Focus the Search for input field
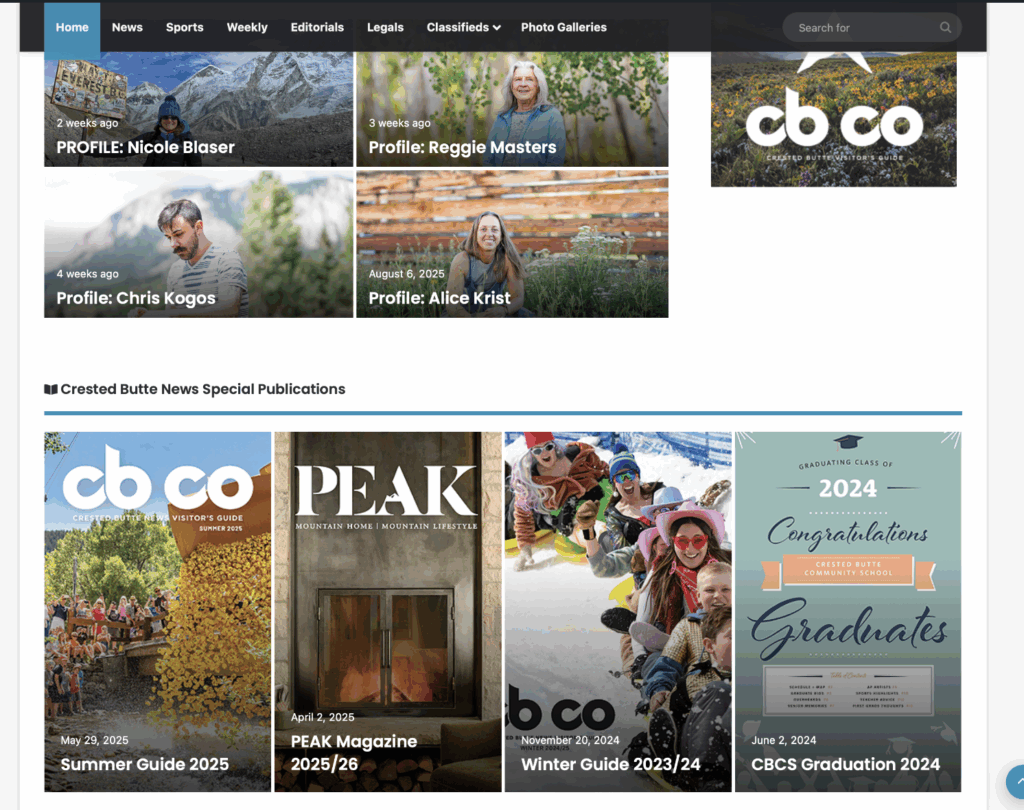Screen dimensions: 1024x810 (862, 27)
